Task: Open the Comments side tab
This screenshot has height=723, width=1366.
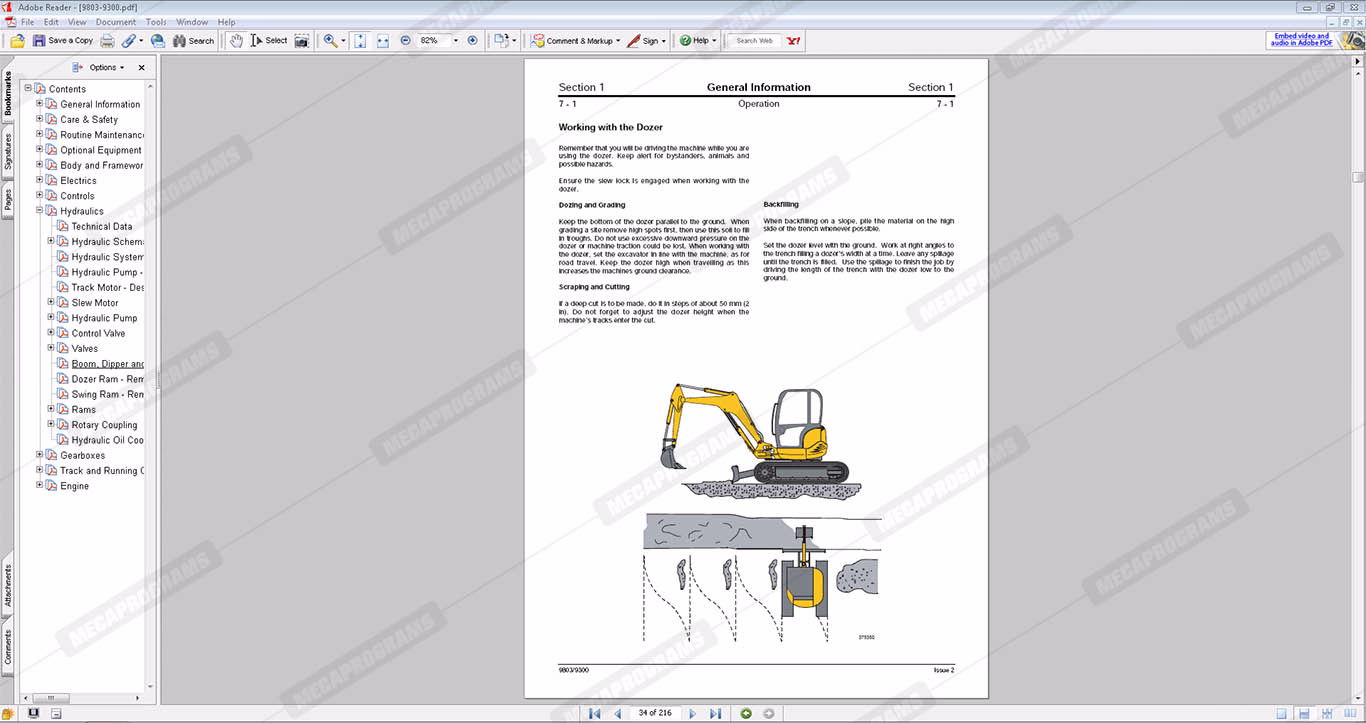Action: 8,646
